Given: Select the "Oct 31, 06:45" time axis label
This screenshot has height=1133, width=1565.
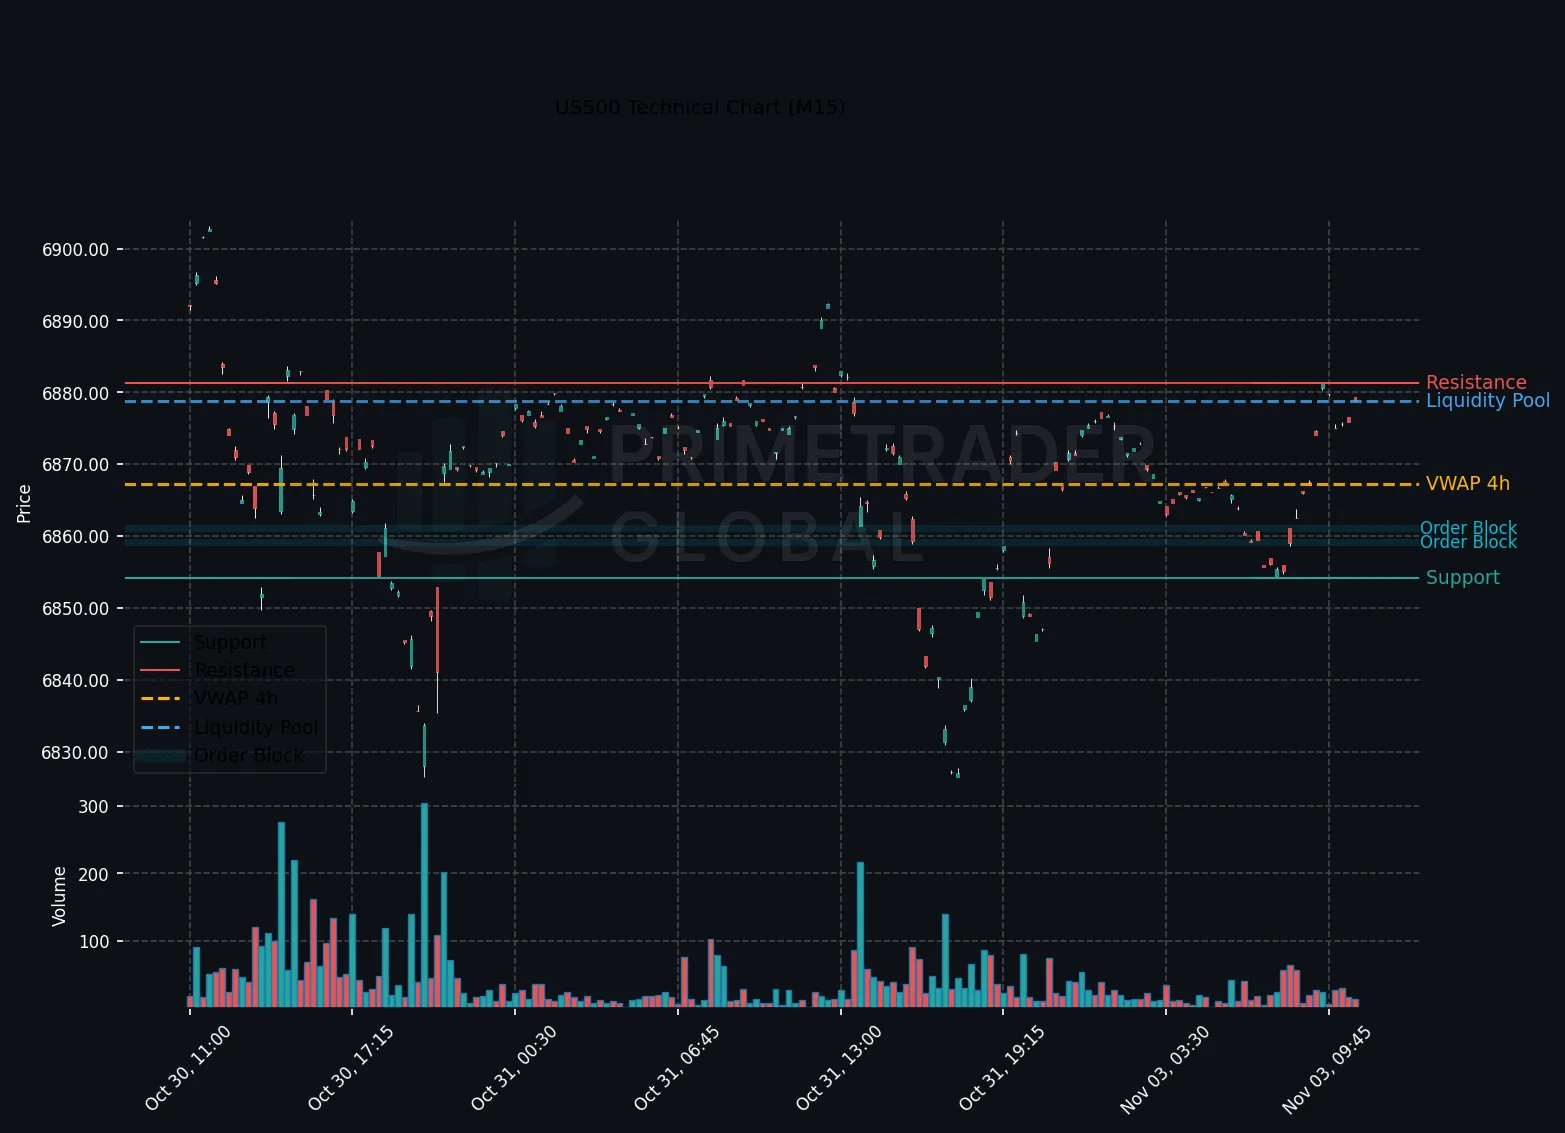Looking at the screenshot, I should 677,1068.
